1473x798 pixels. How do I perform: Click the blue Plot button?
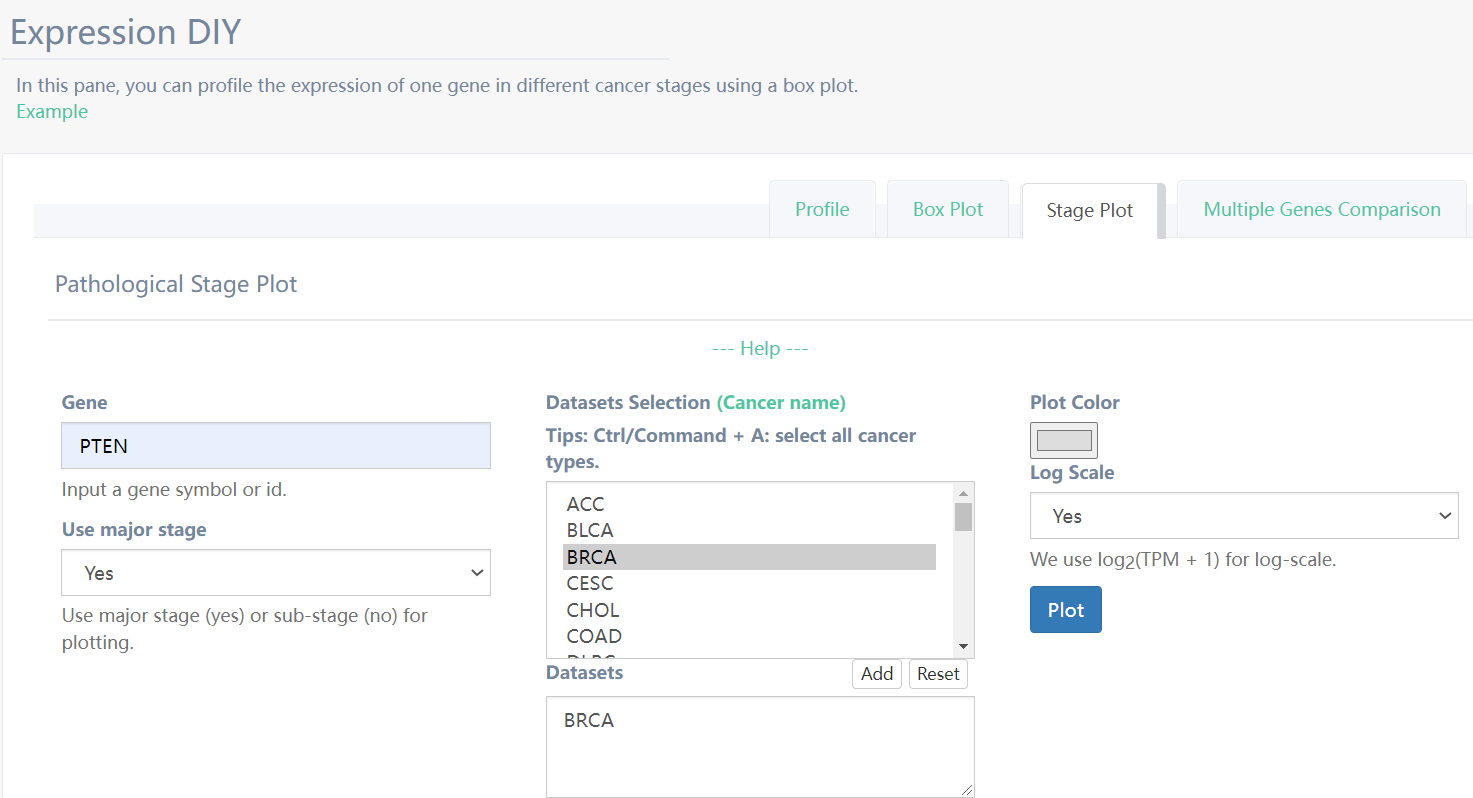pos(1065,610)
